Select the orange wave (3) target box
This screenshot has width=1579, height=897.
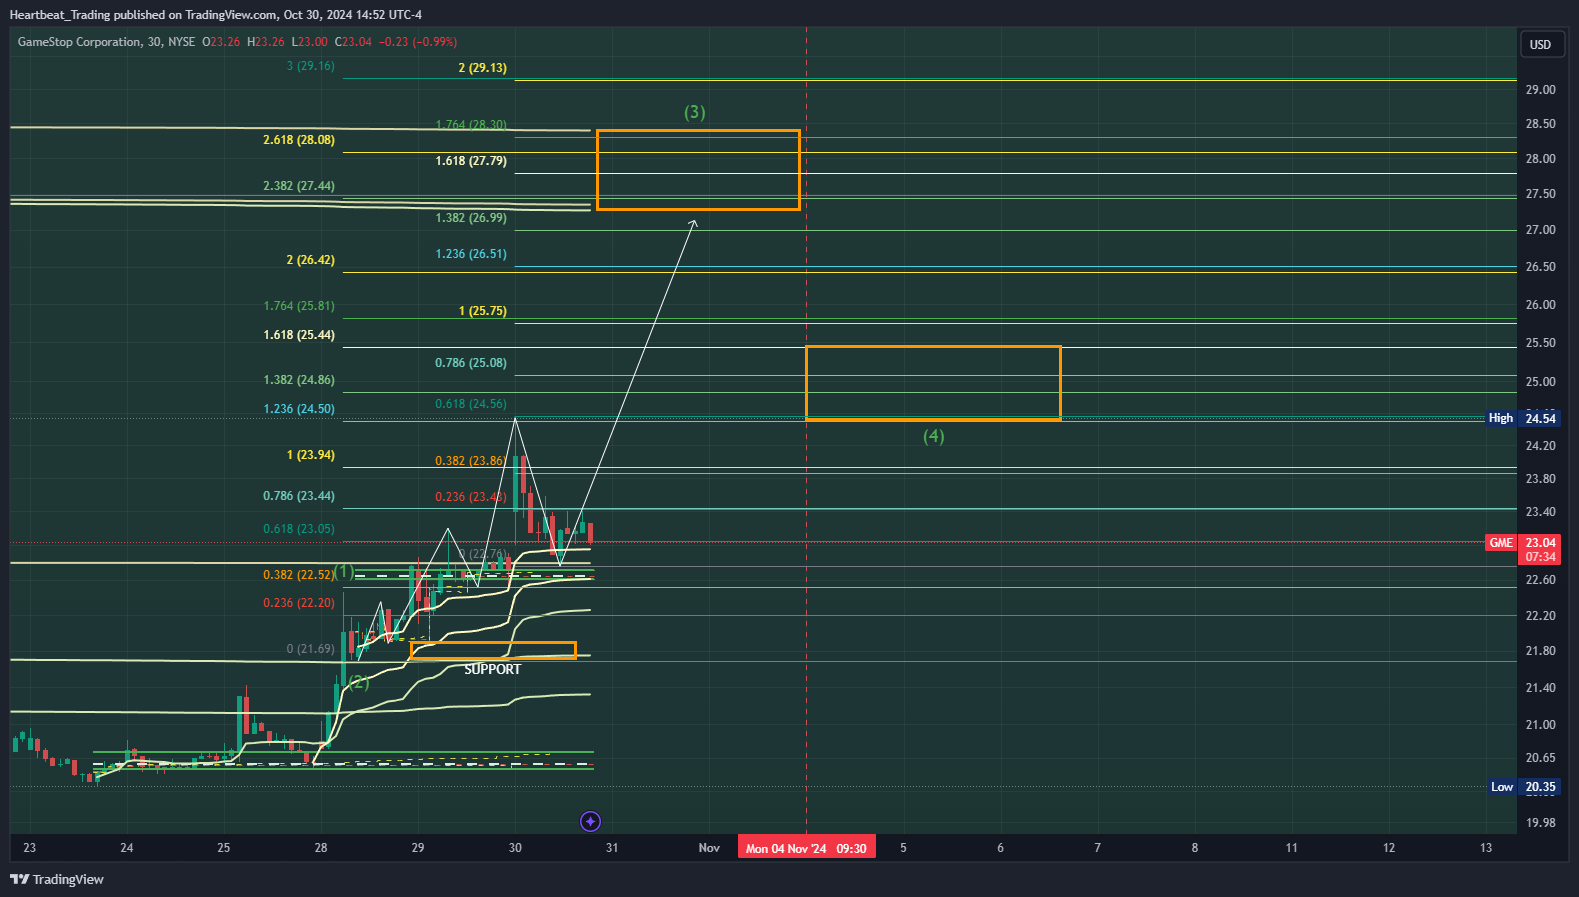click(698, 170)
